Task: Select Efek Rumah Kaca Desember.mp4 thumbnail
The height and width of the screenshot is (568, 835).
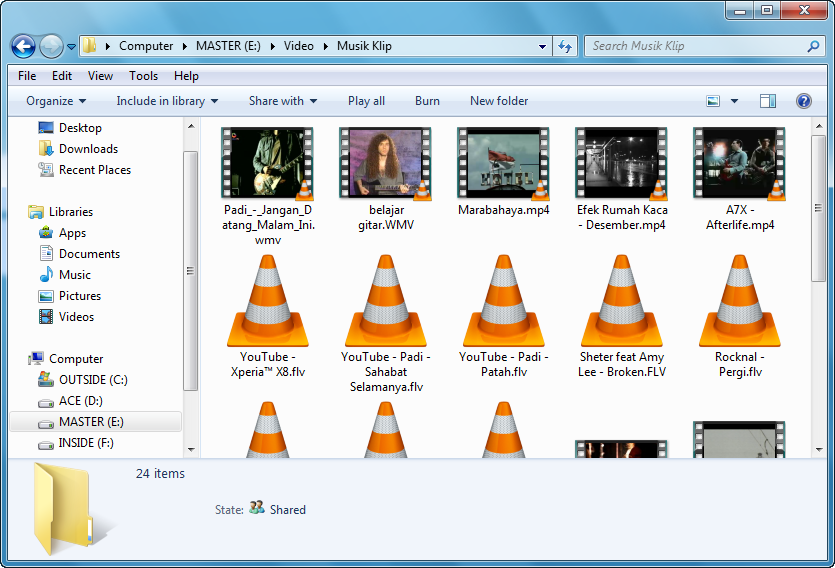Action: point(621,163)
